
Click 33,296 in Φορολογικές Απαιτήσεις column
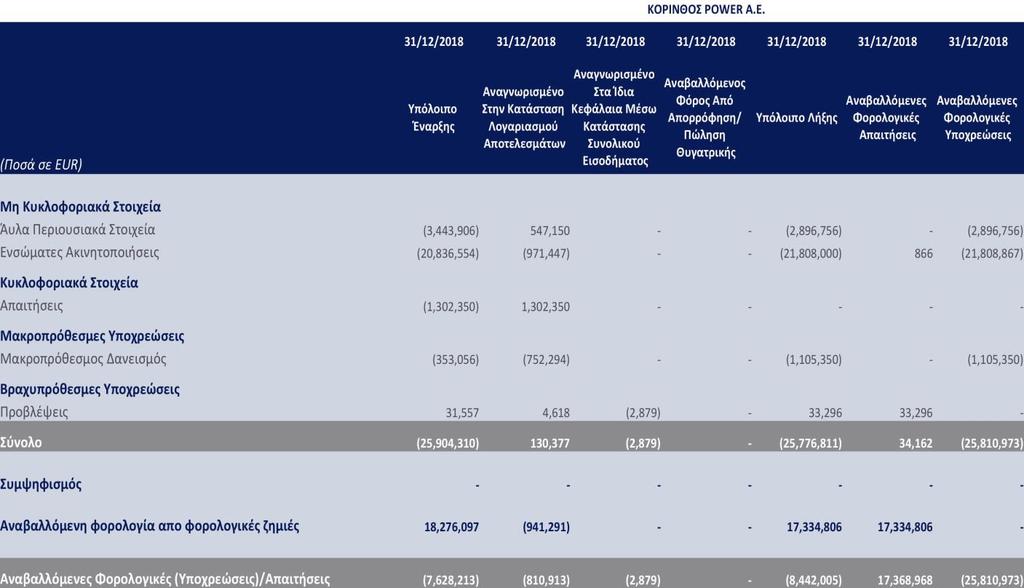[916, 413]
